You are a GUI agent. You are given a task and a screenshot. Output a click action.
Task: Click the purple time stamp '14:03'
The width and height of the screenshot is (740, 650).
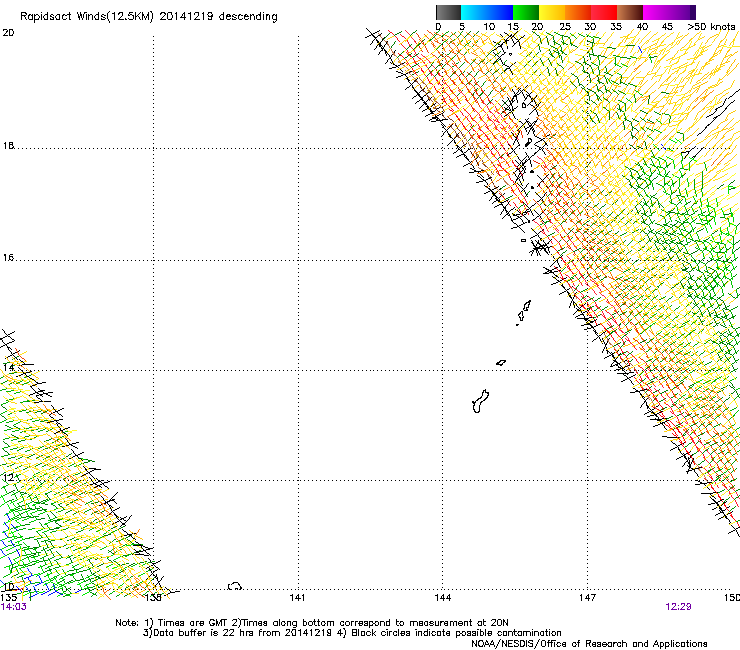14,607
